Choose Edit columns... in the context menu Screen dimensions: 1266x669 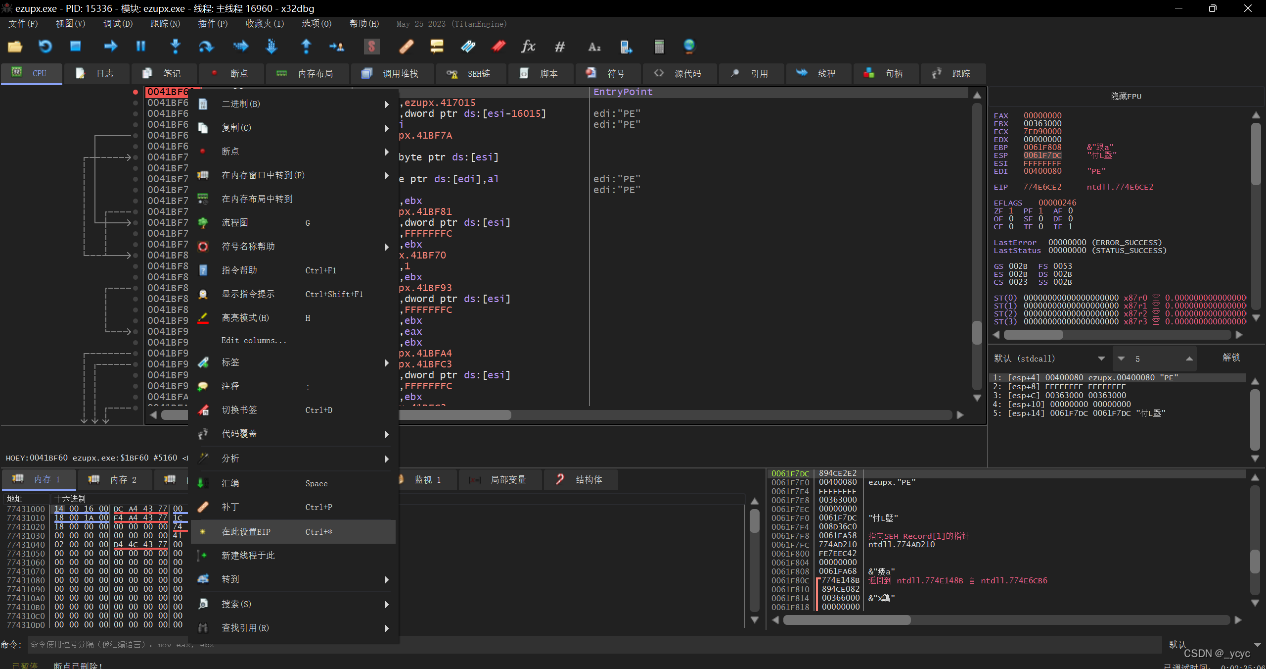[x=253, y=340]
